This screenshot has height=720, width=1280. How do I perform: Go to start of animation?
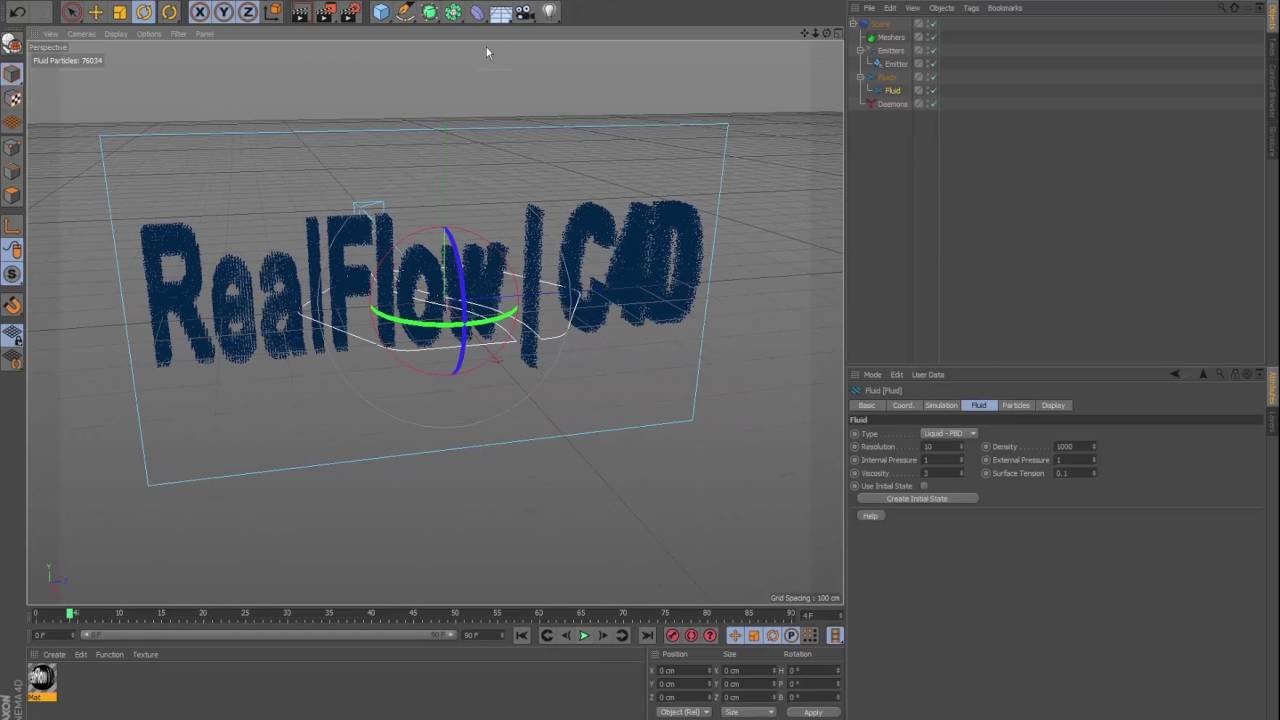click(x=522, y=636)
